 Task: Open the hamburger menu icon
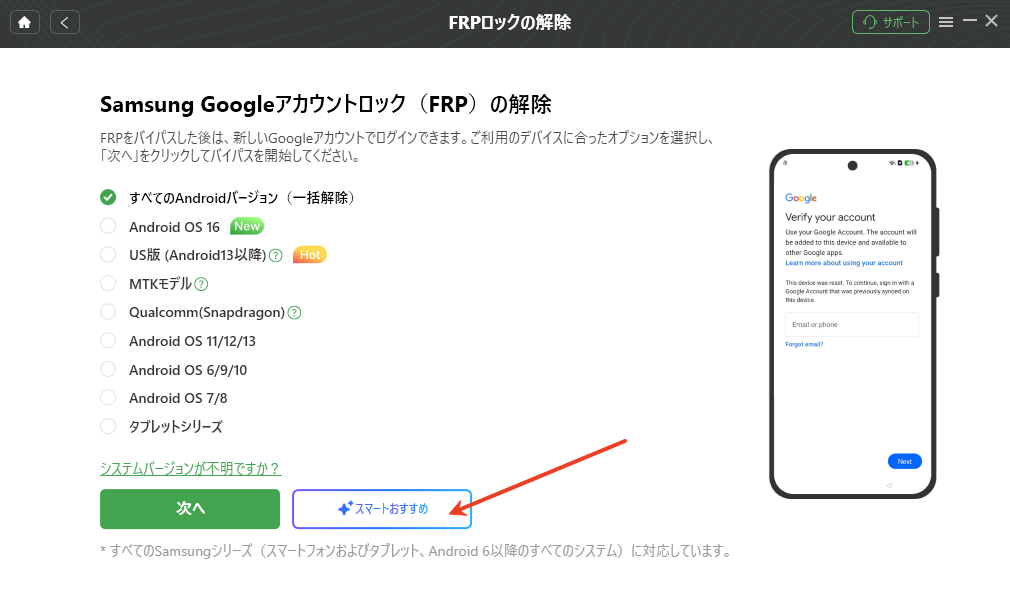pyautogui.click(x=946, y=22)
